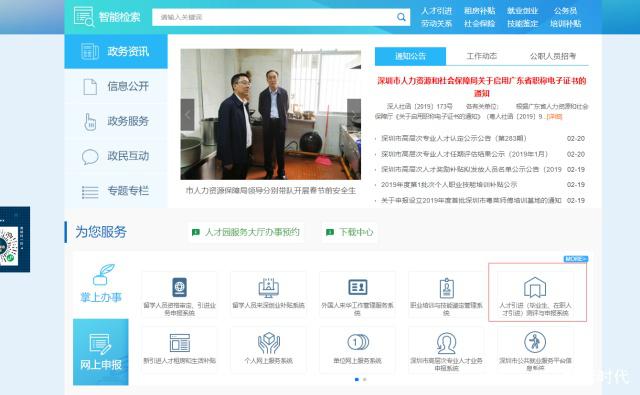Image resolution: width=640 pixels, height=395 pixels.
Task: Click the 政务服务 hand pointer icon
Action: [90, 122]
